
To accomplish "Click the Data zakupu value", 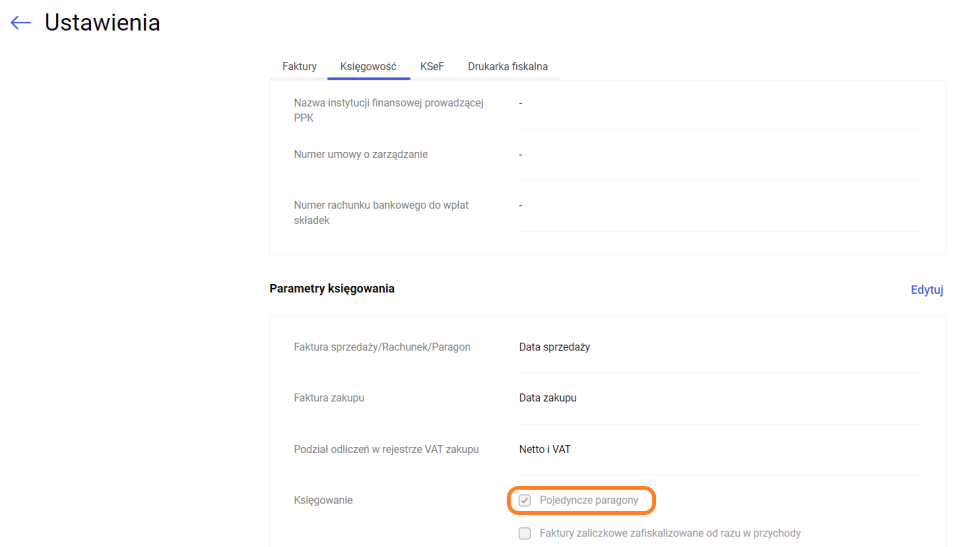I will coord(547,398).
